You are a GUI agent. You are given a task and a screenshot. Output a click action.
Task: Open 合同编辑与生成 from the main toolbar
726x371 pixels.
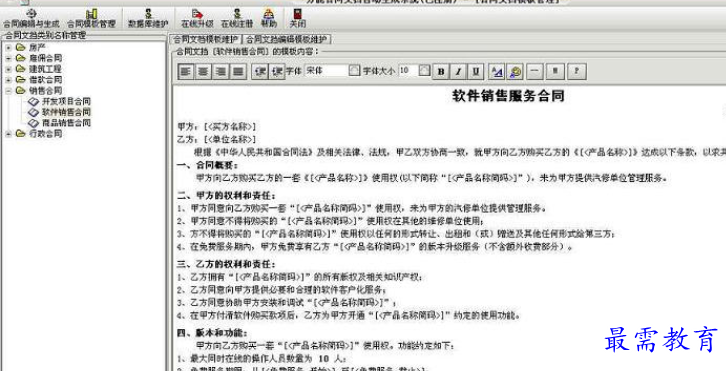tap(31, 19)
